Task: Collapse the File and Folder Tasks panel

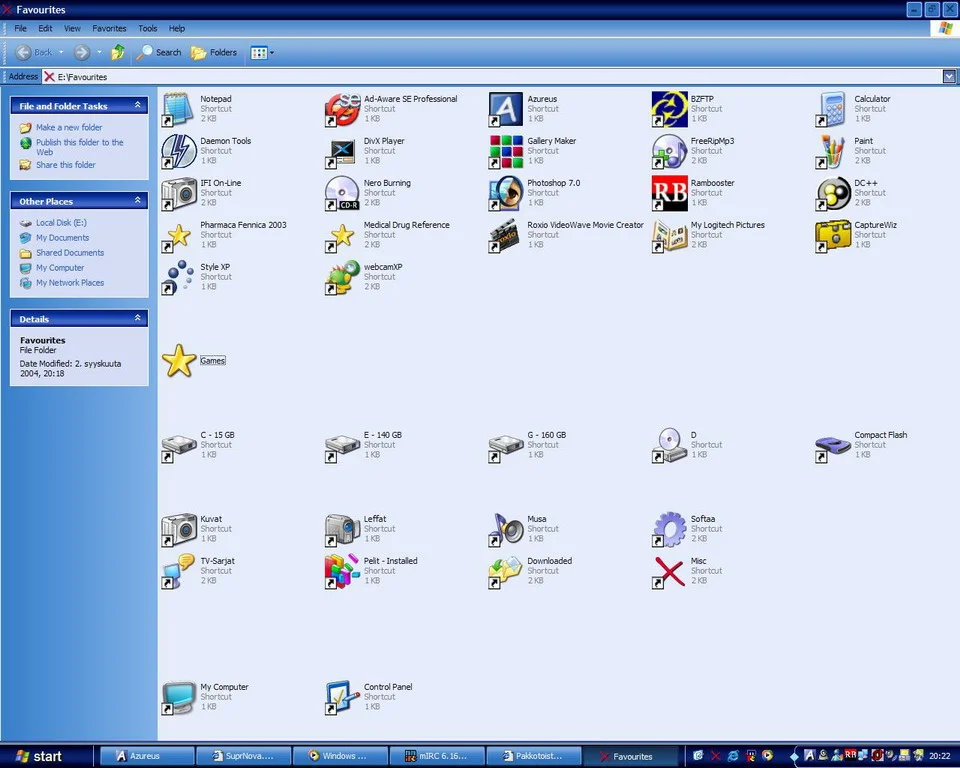Action: (x=138, y=106)
